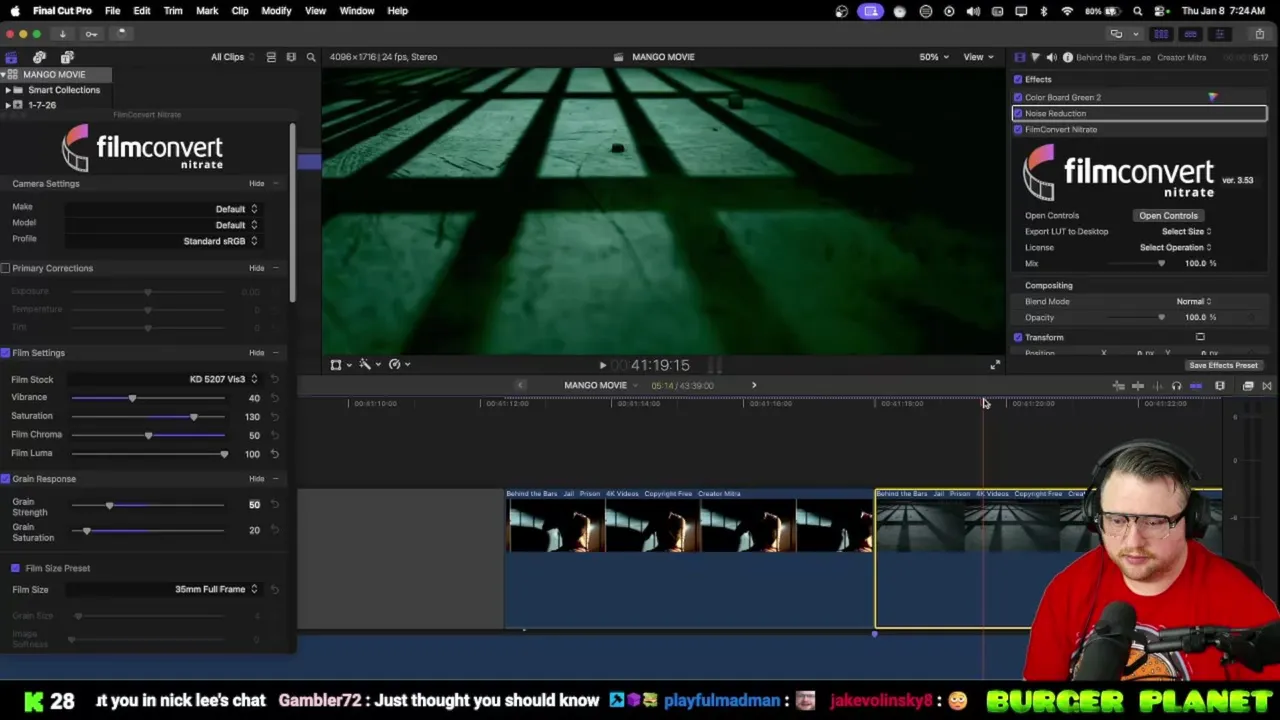Open the Effects browser icon
Screen dimensions: 1280x720
coord(1248,386)
